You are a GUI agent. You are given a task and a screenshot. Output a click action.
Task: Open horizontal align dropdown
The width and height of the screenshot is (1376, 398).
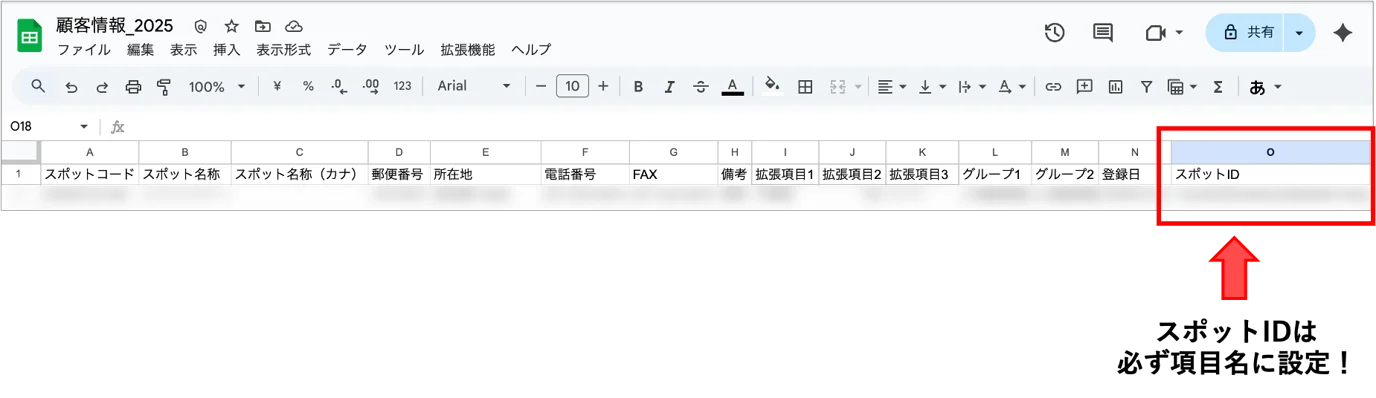click(x=891, y=87)
